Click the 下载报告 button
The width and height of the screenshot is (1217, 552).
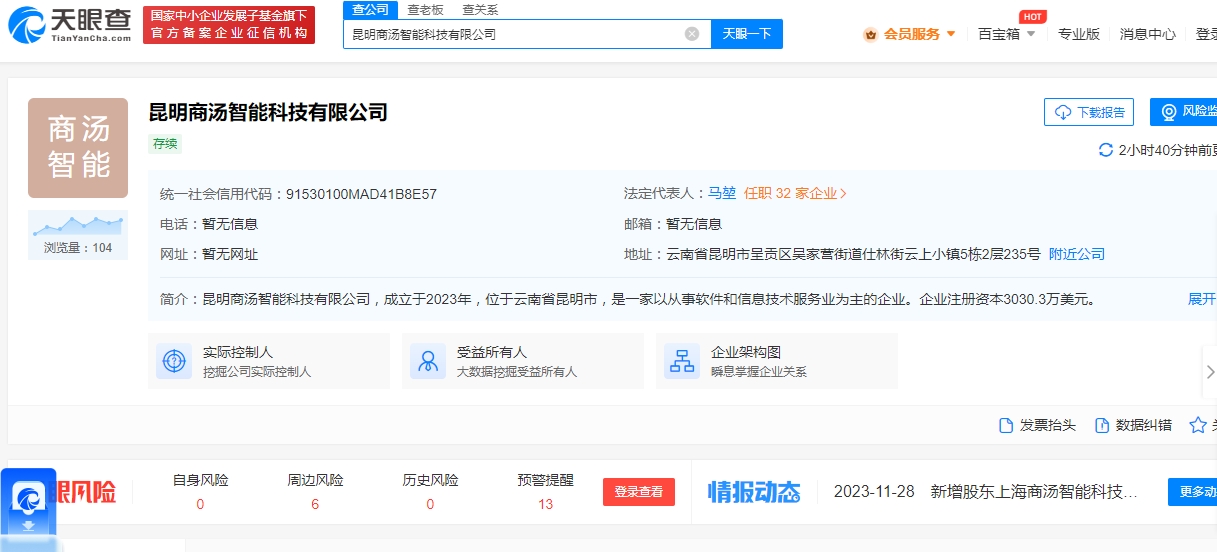tap(1089, 112)
